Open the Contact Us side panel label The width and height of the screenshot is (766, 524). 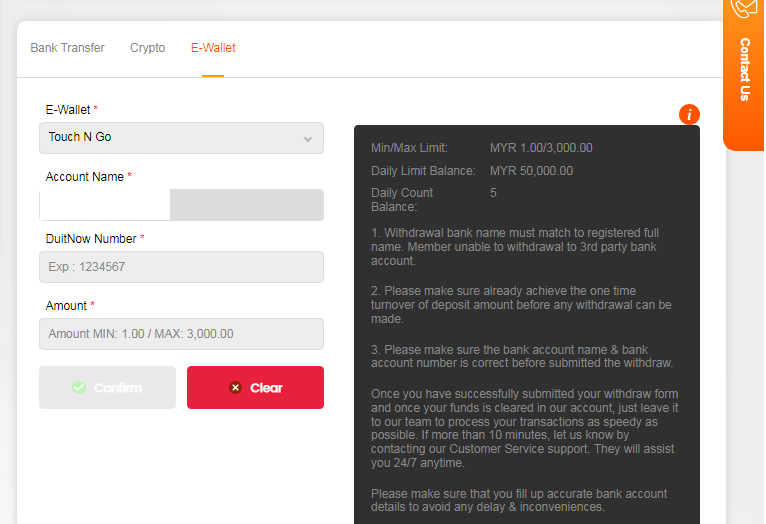click(745, 70)
